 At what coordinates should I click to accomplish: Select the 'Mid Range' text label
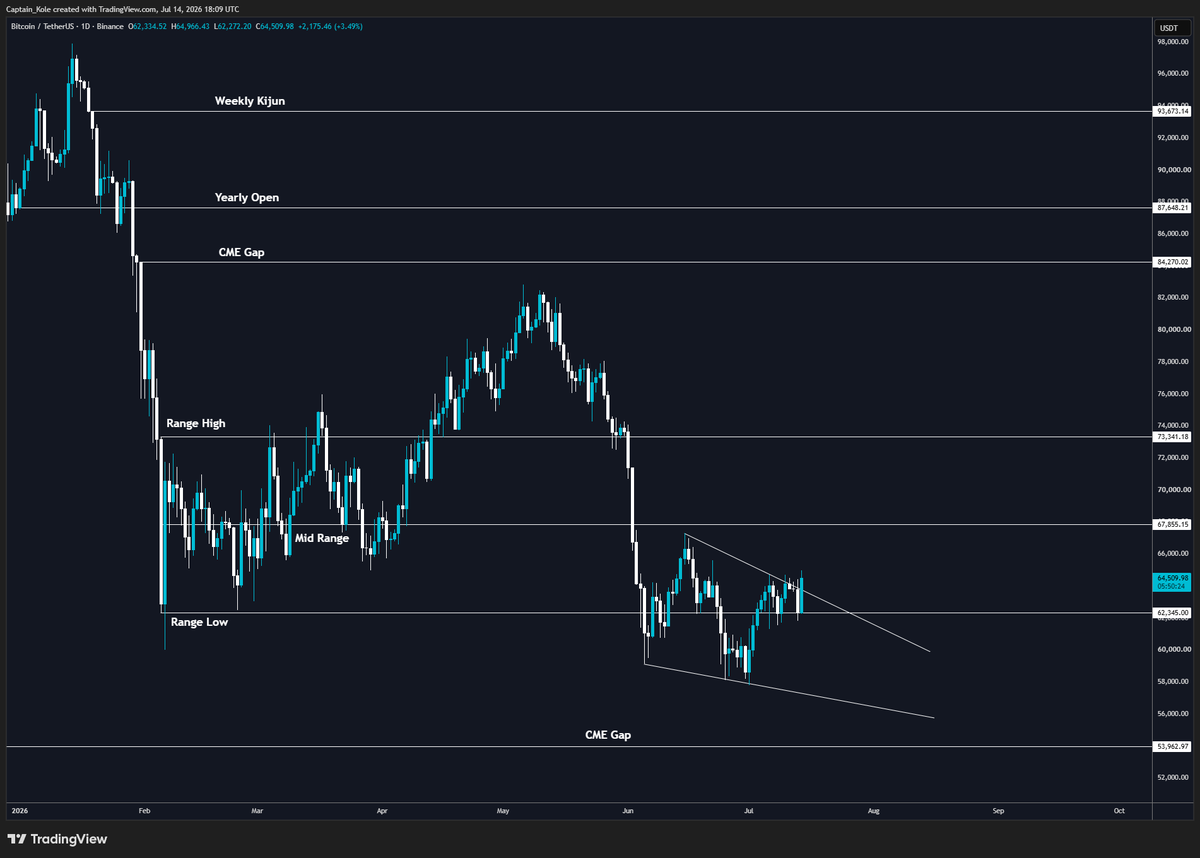[x=322, y=539]
